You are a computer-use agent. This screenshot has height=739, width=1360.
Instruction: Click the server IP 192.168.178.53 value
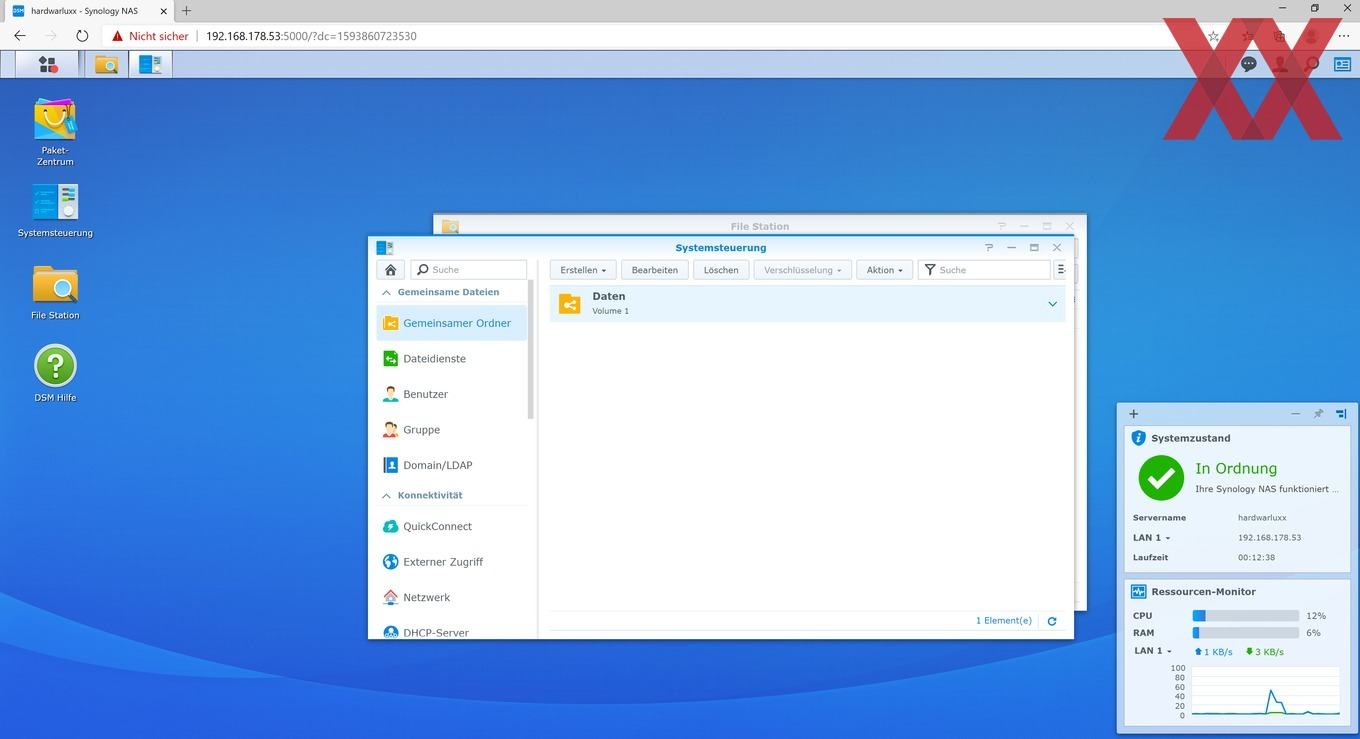[1269, 538]
